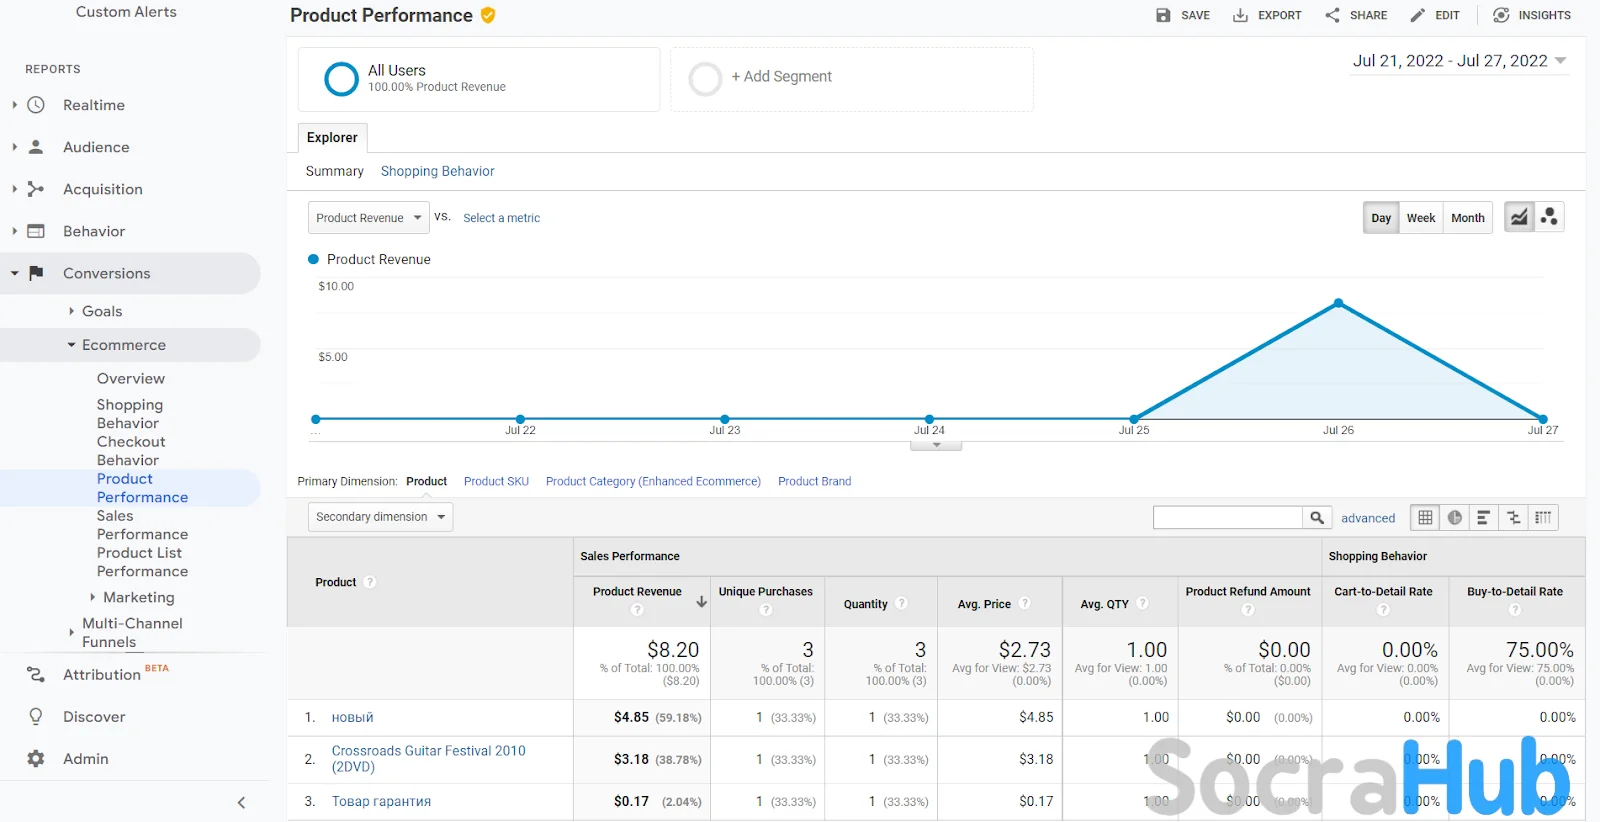Open the Insights icon
1600x822 pixels.
tap(1501, 15)
